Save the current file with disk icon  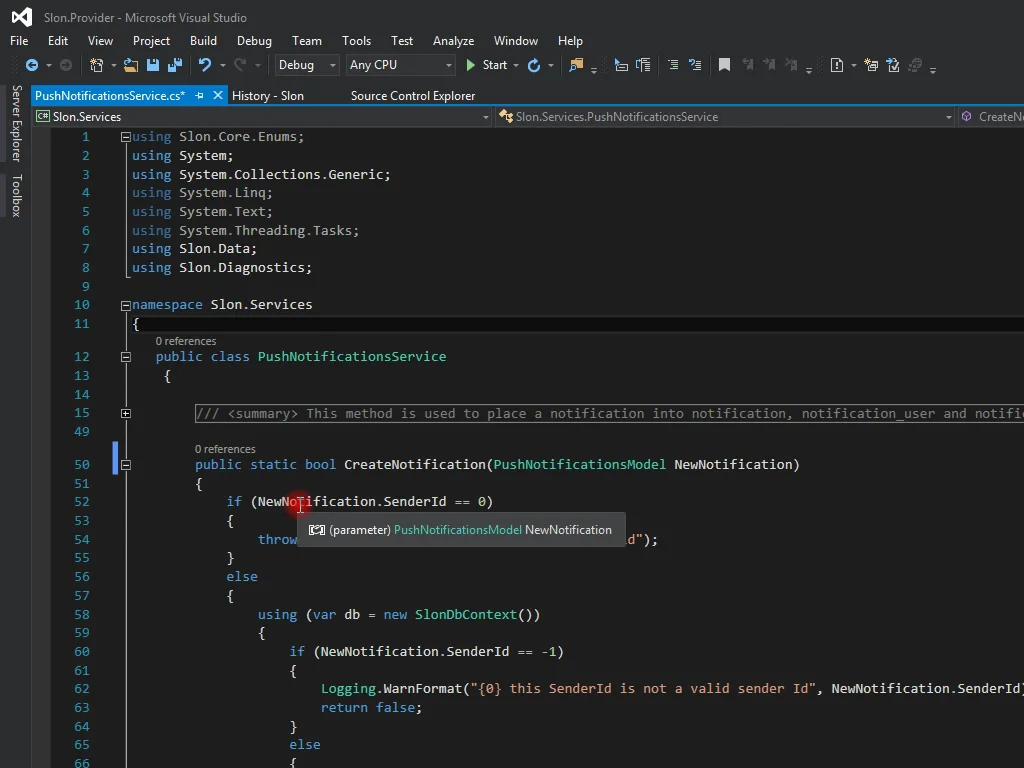tap(153, 65)
